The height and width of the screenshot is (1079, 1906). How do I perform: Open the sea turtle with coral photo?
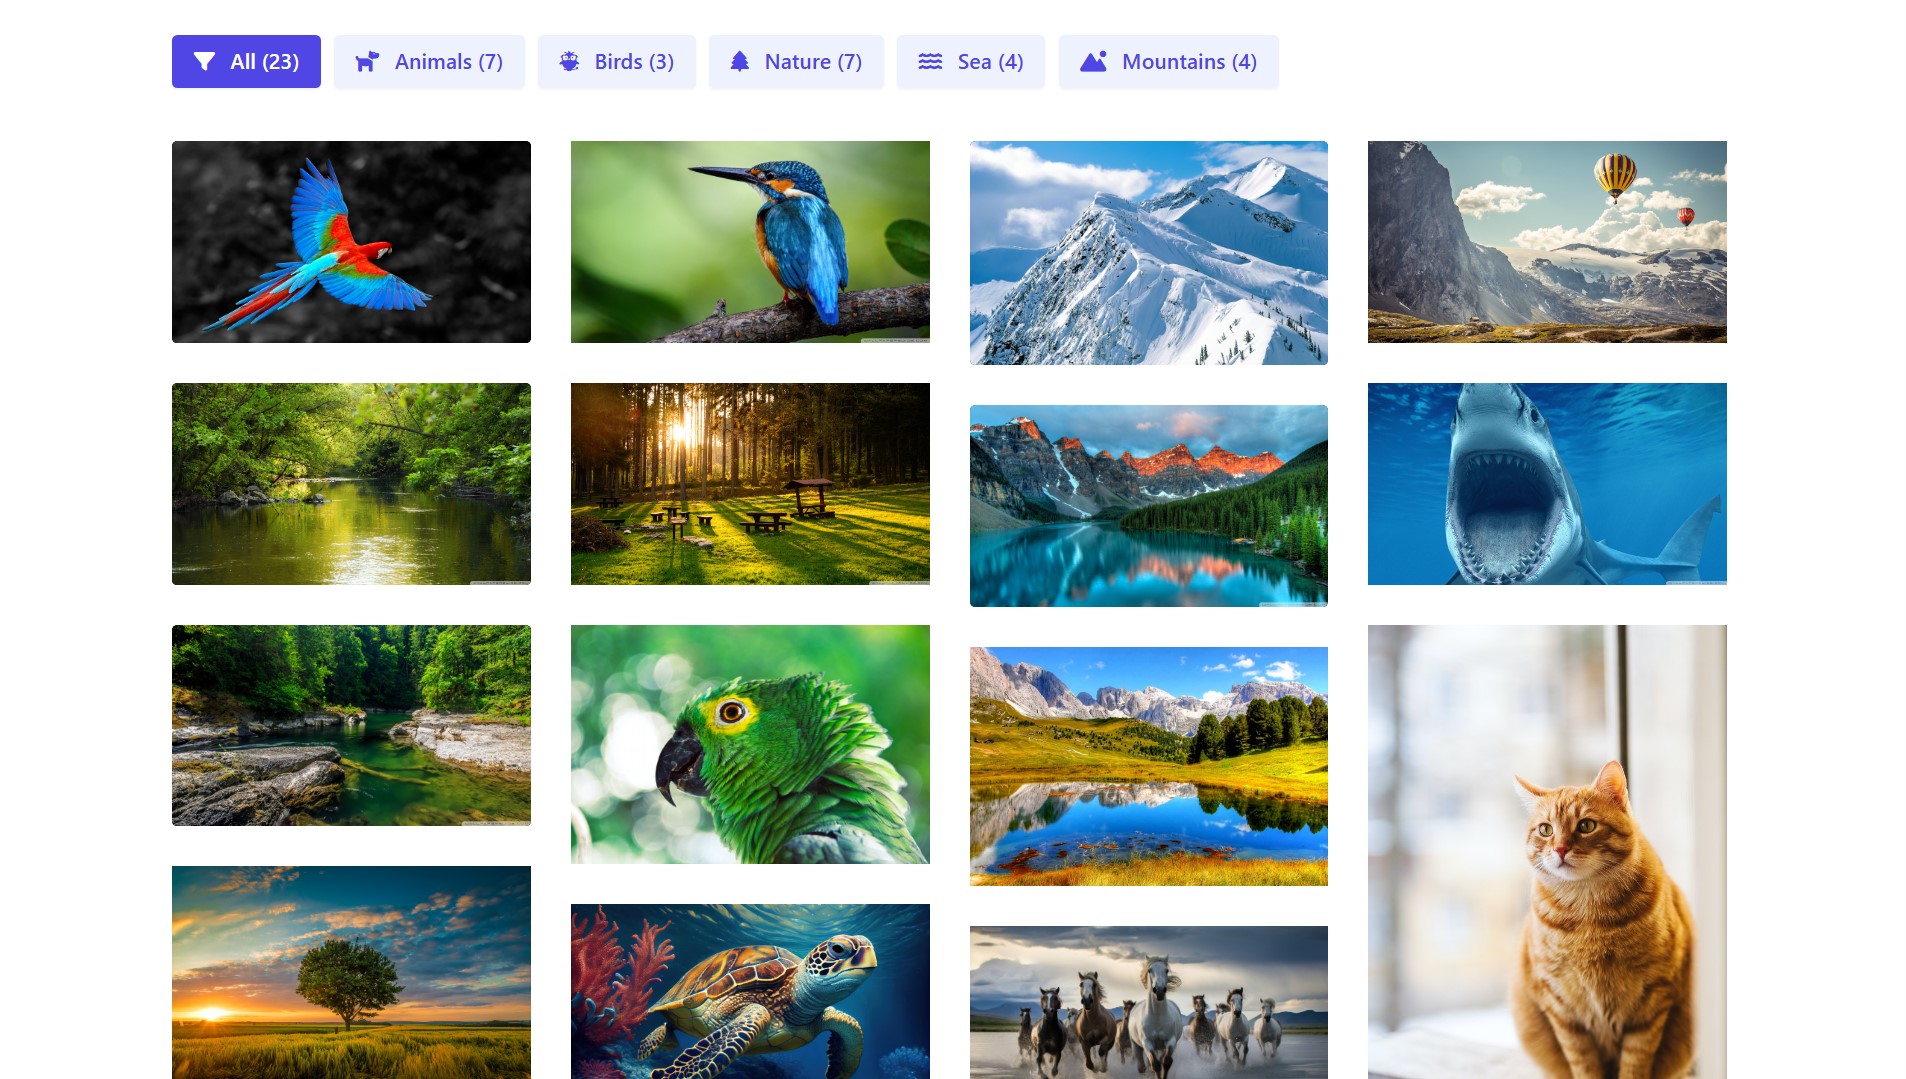(x=750, y=991)
